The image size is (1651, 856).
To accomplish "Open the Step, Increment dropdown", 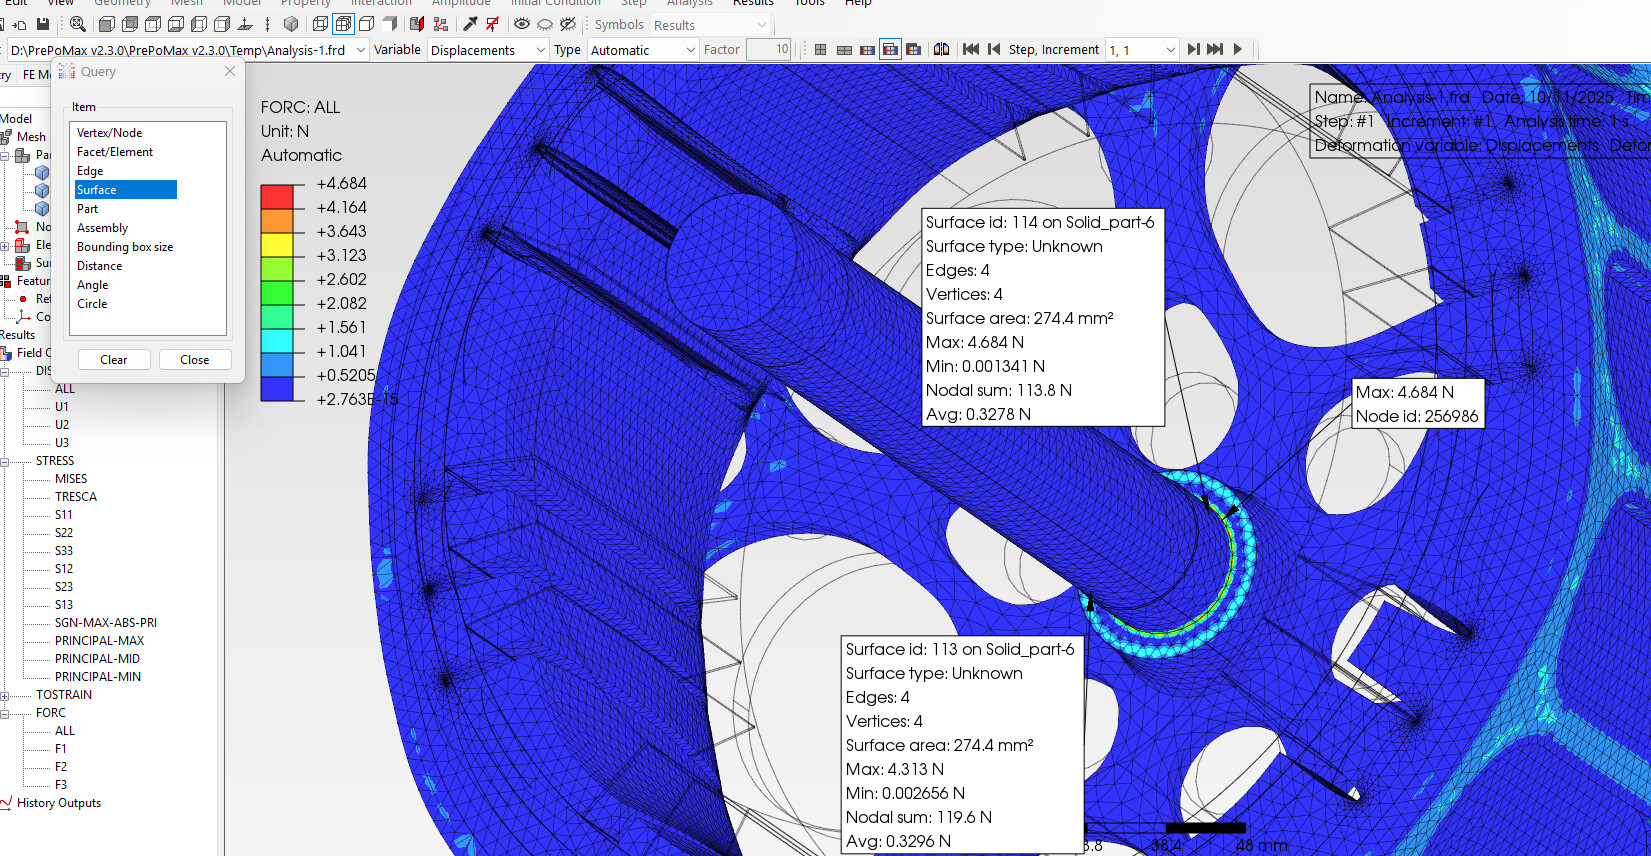I will [1141, 50].
